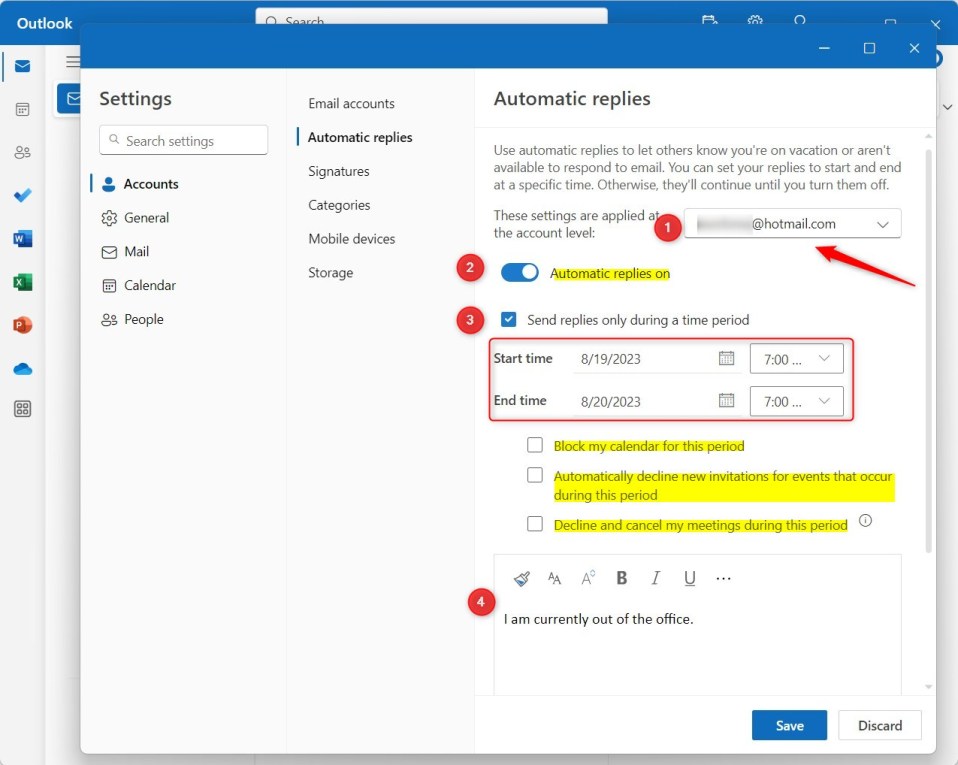Enable Decline and cancel my meetings during this period
Screen dimensions: 958x765
point(535,523)
